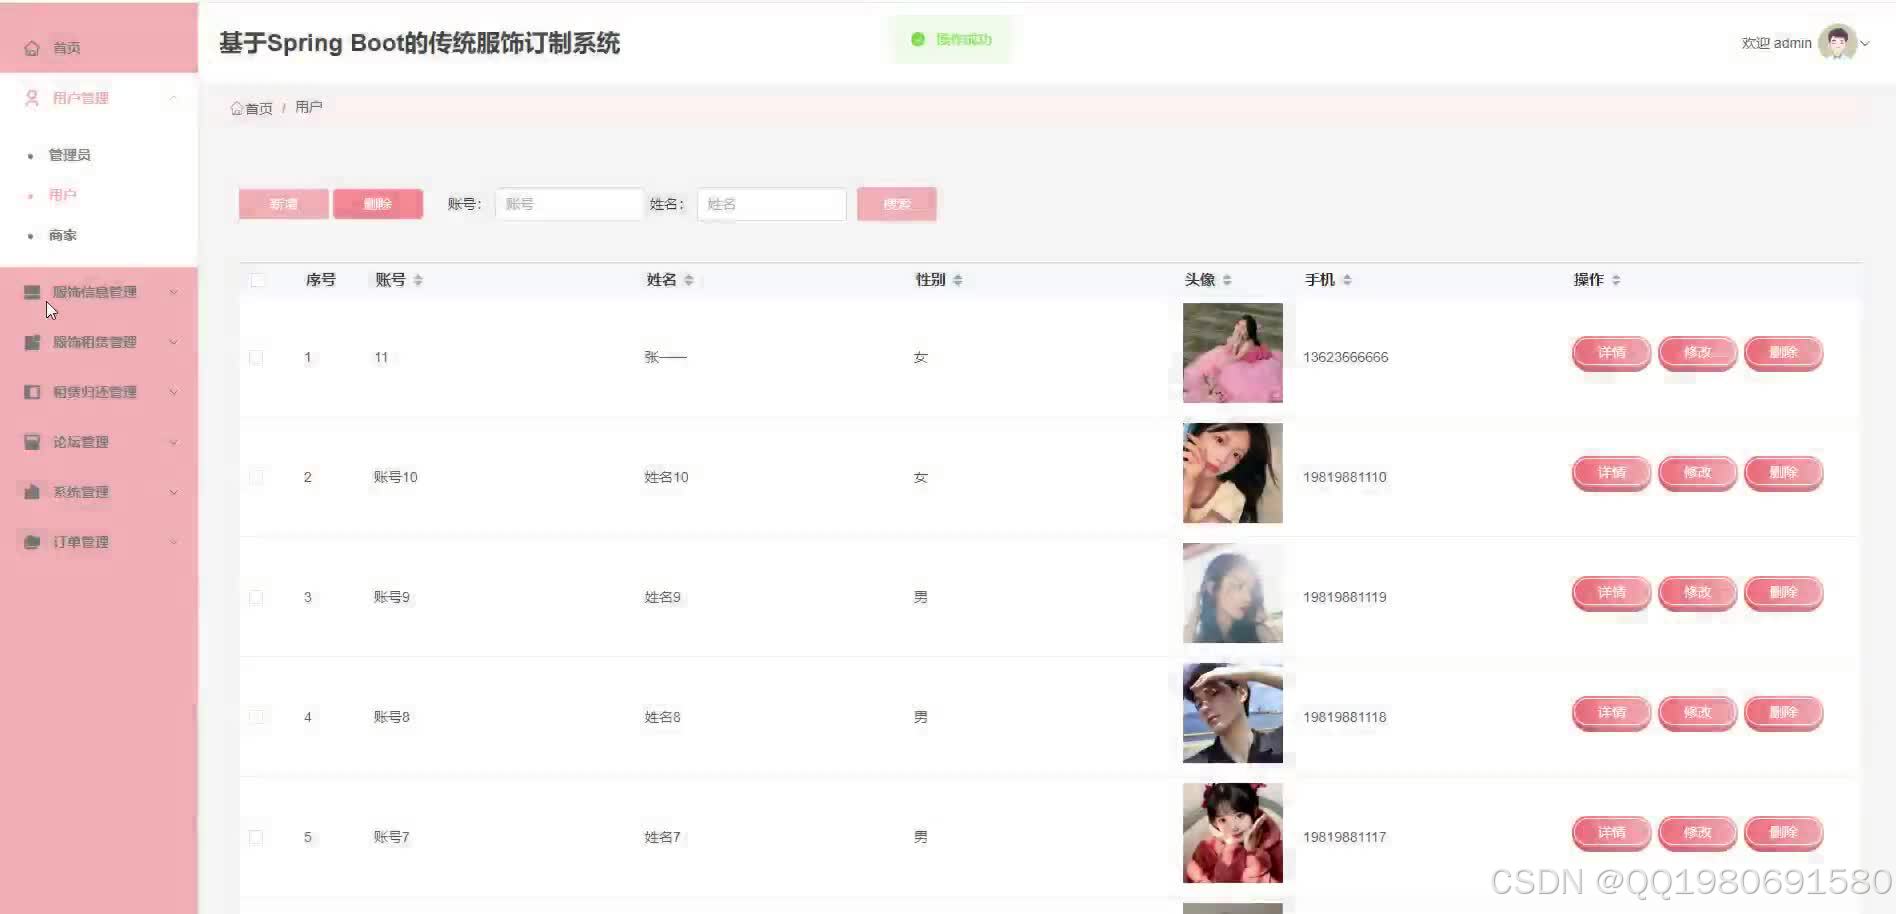Sort by 账号 using its sort arrows

coord(418,280)
